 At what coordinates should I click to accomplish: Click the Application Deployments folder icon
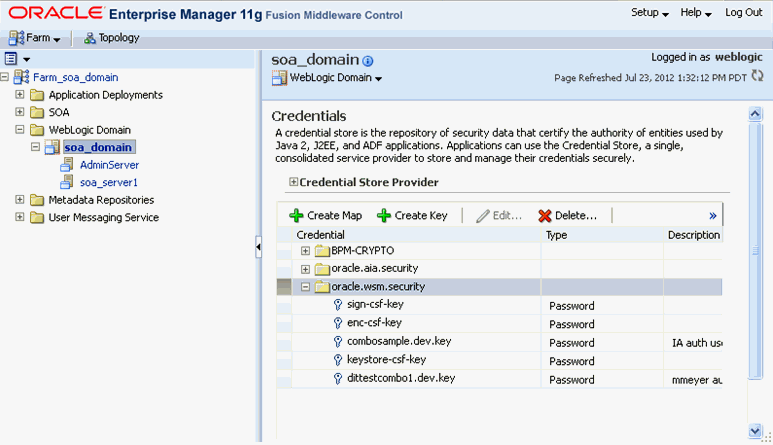pos(37,95)
